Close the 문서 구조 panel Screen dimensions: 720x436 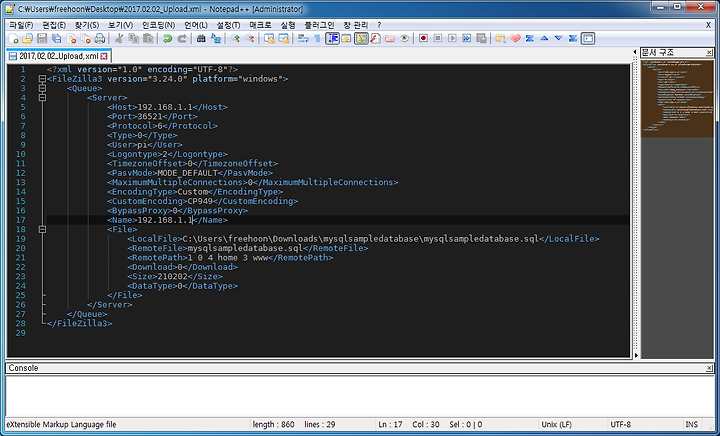[x=709, y=53]
